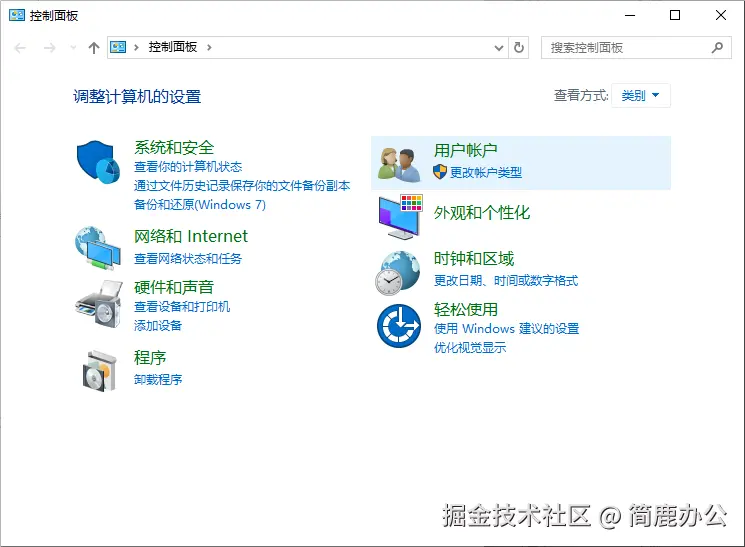Open 查看网络状态和任务 link
Screen dimensions: 745x547
click(188, 259)
